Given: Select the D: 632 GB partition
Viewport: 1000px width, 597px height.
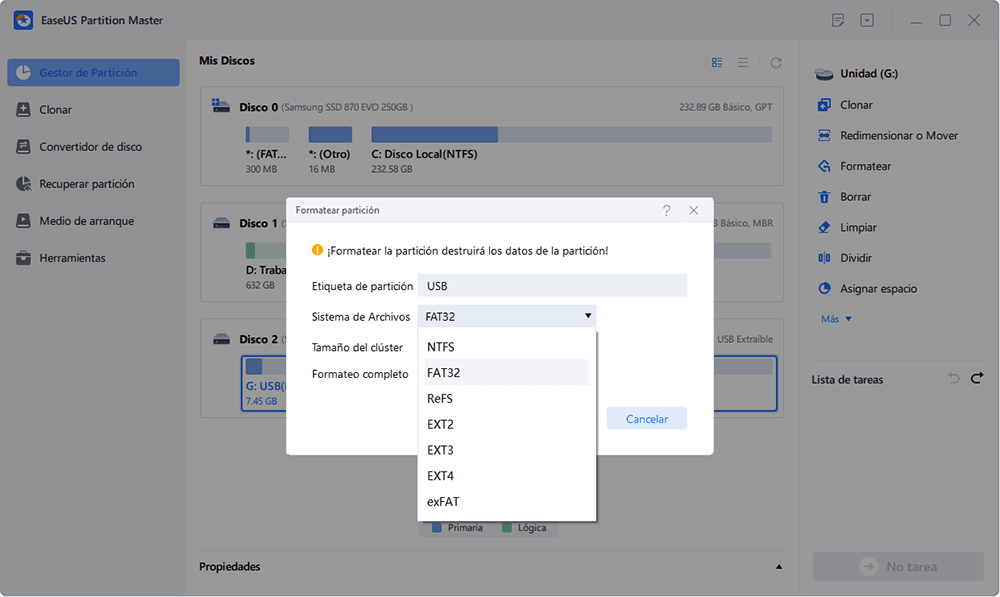Looking at the screenshot, I should pyautogui.click(x=266, y=268).
